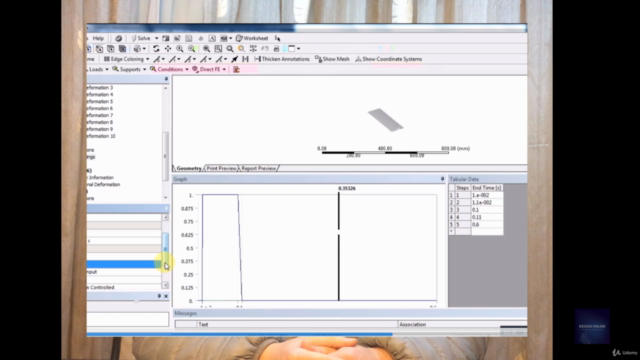Select End Time cell 0.11

487,217
